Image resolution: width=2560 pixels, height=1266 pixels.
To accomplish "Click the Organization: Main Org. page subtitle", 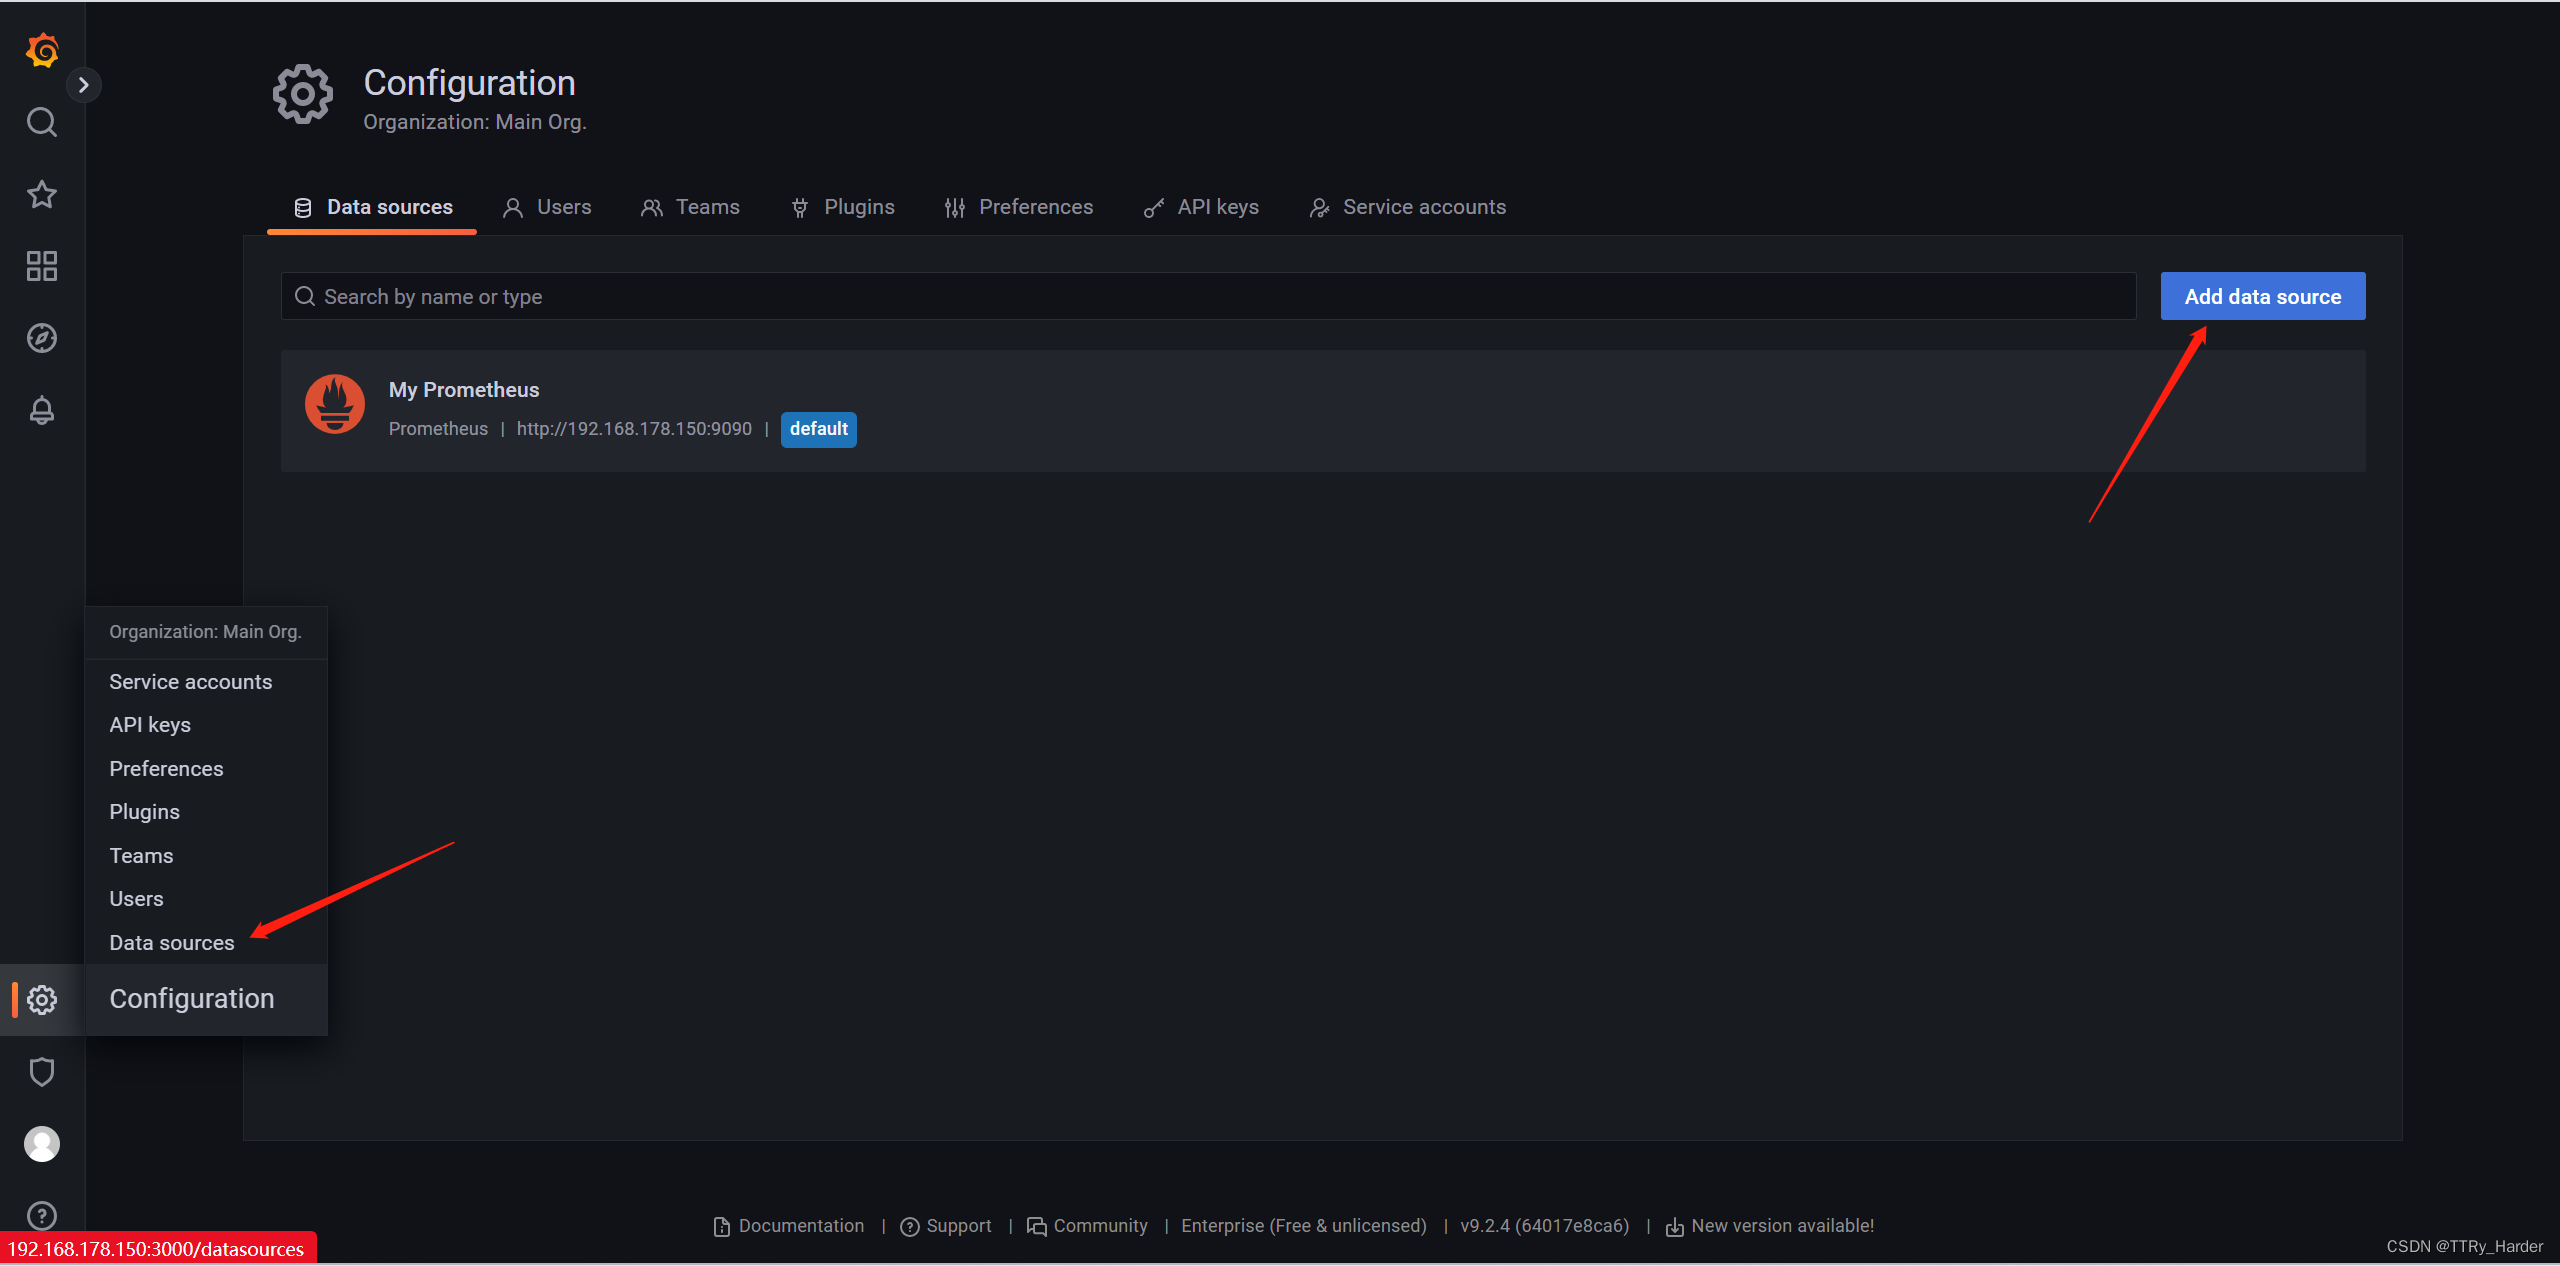I will point(475,122).
